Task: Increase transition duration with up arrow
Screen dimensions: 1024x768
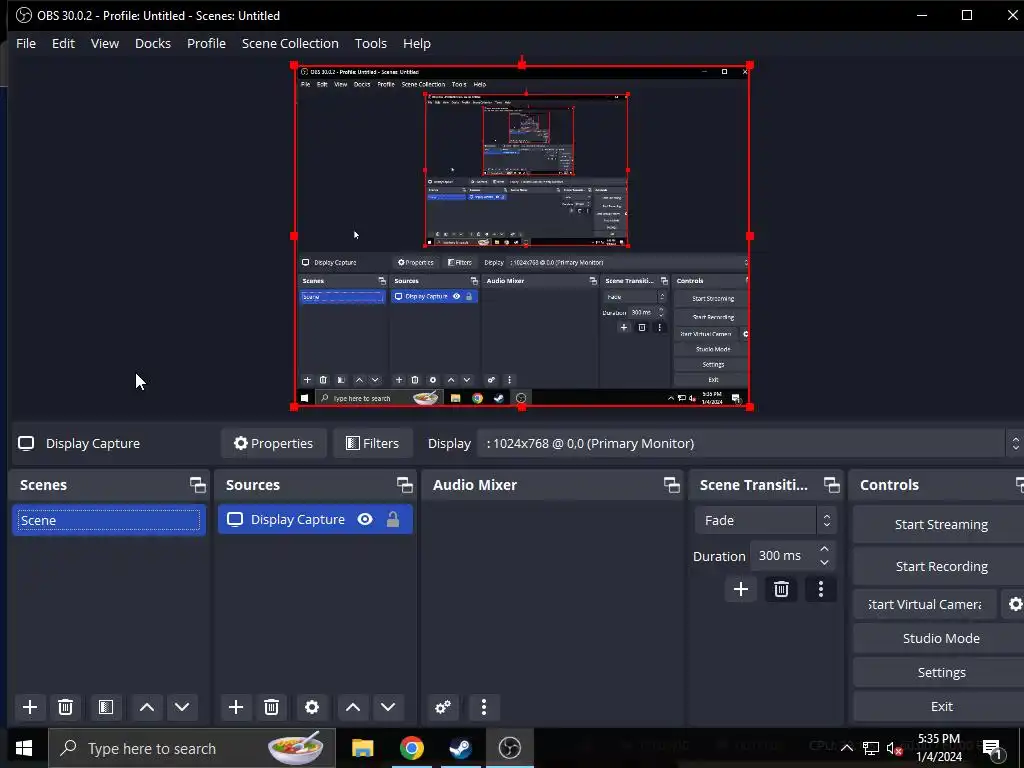Action: (824, 549)
